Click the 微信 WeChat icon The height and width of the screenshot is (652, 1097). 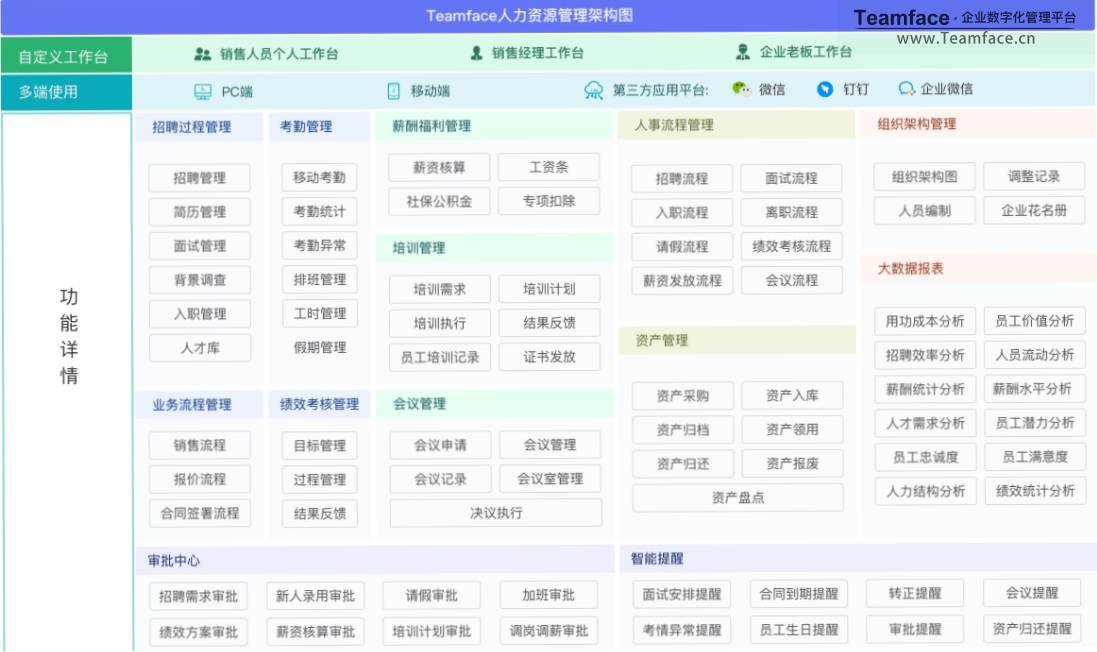point(741,89)
